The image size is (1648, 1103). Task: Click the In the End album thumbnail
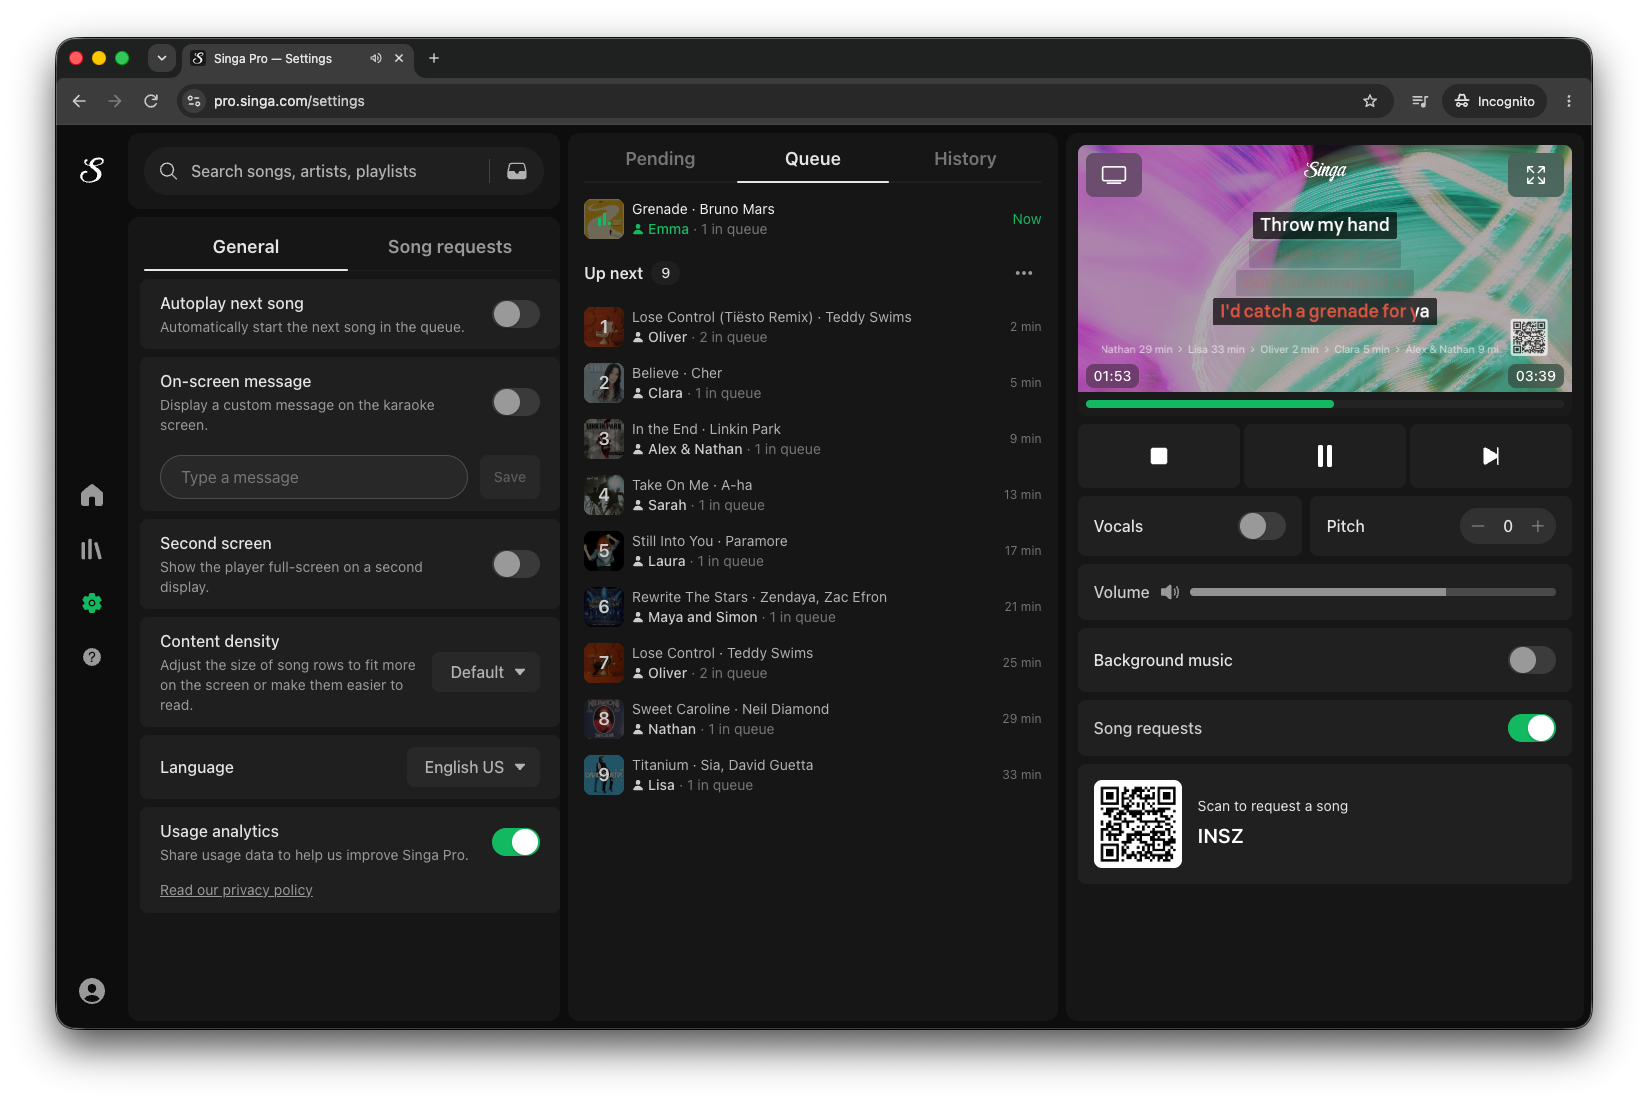point(604,439)
